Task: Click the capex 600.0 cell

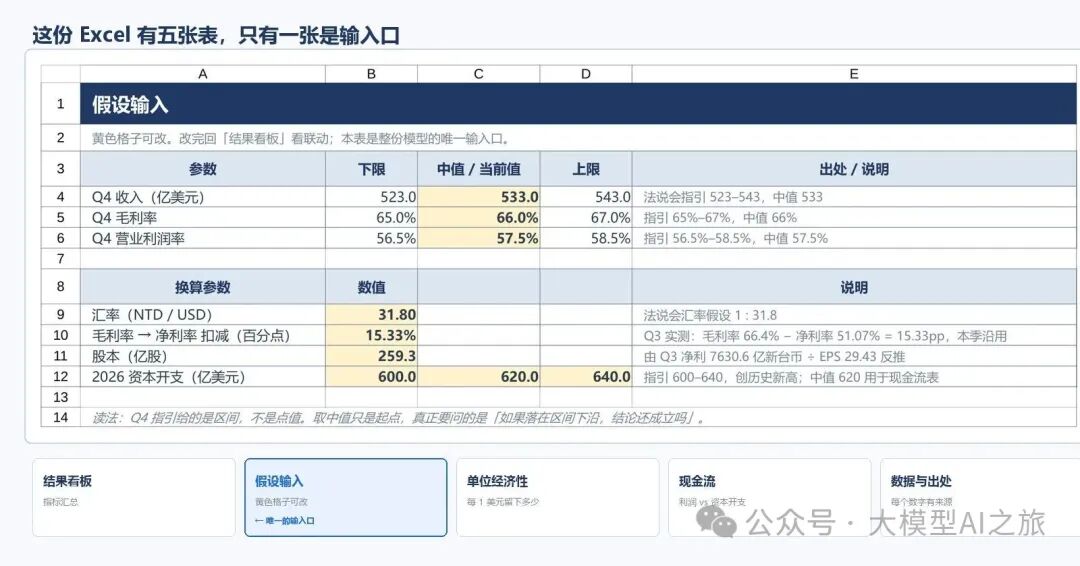Action: point(371,377)
